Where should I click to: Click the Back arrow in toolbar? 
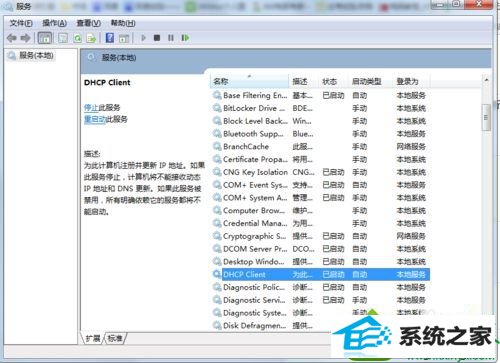(x=12, y=38)
